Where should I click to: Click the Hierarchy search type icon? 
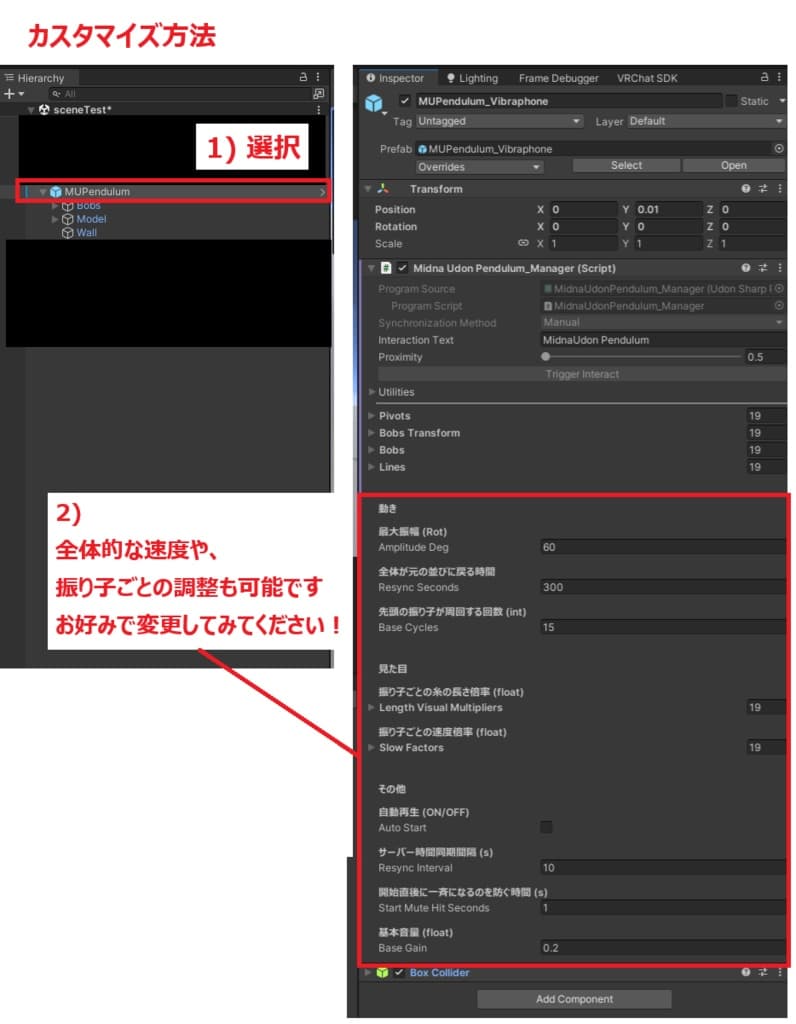319,94
